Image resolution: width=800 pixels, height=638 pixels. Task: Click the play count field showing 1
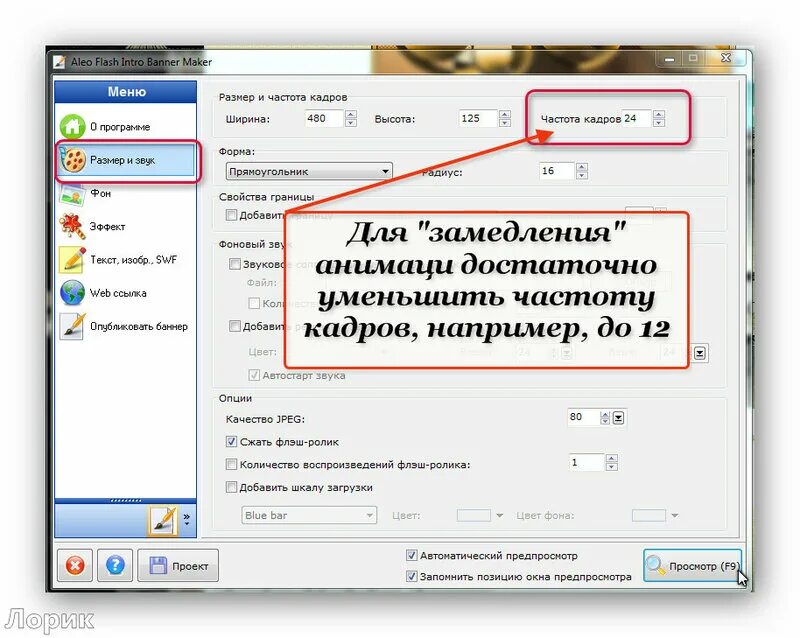[587, 462]
